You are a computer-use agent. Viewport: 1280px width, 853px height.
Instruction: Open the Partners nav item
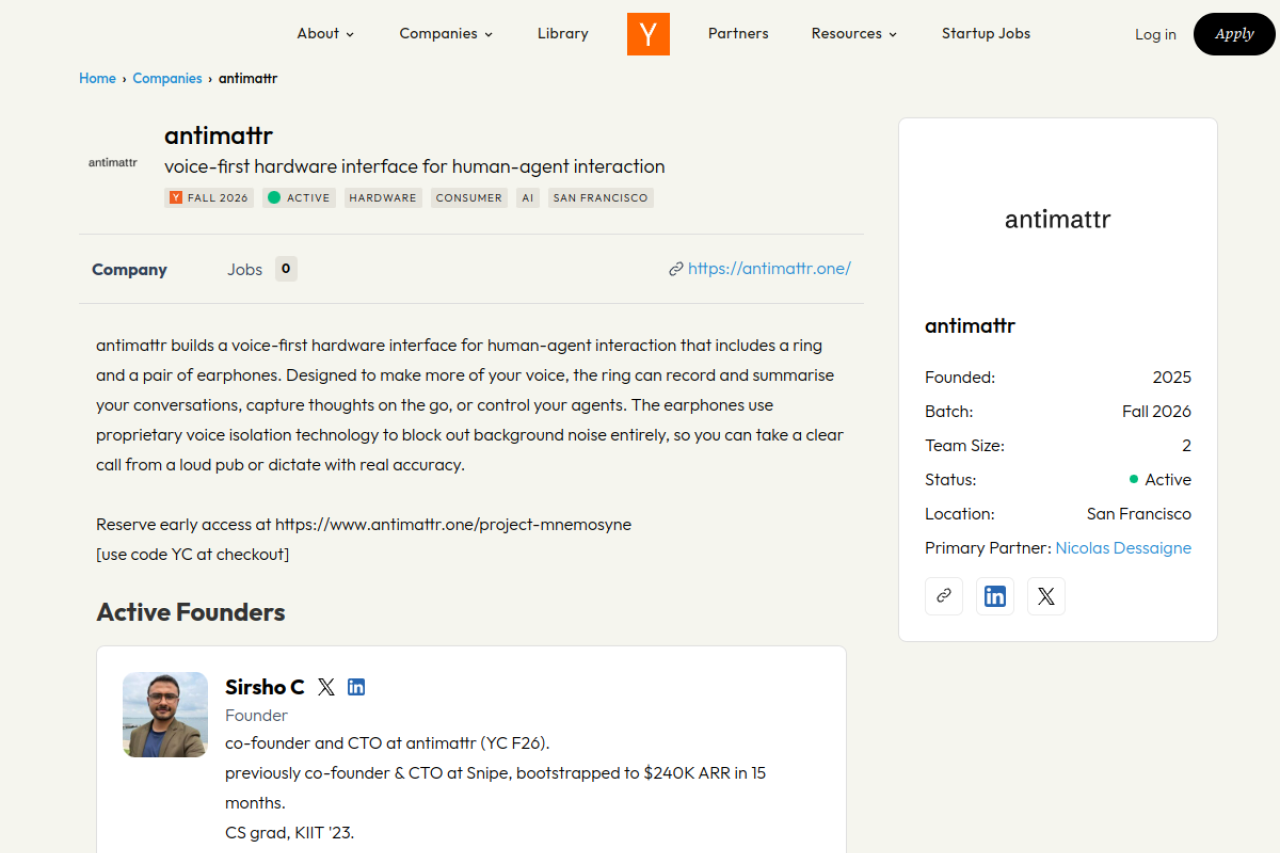coord(738,34)
